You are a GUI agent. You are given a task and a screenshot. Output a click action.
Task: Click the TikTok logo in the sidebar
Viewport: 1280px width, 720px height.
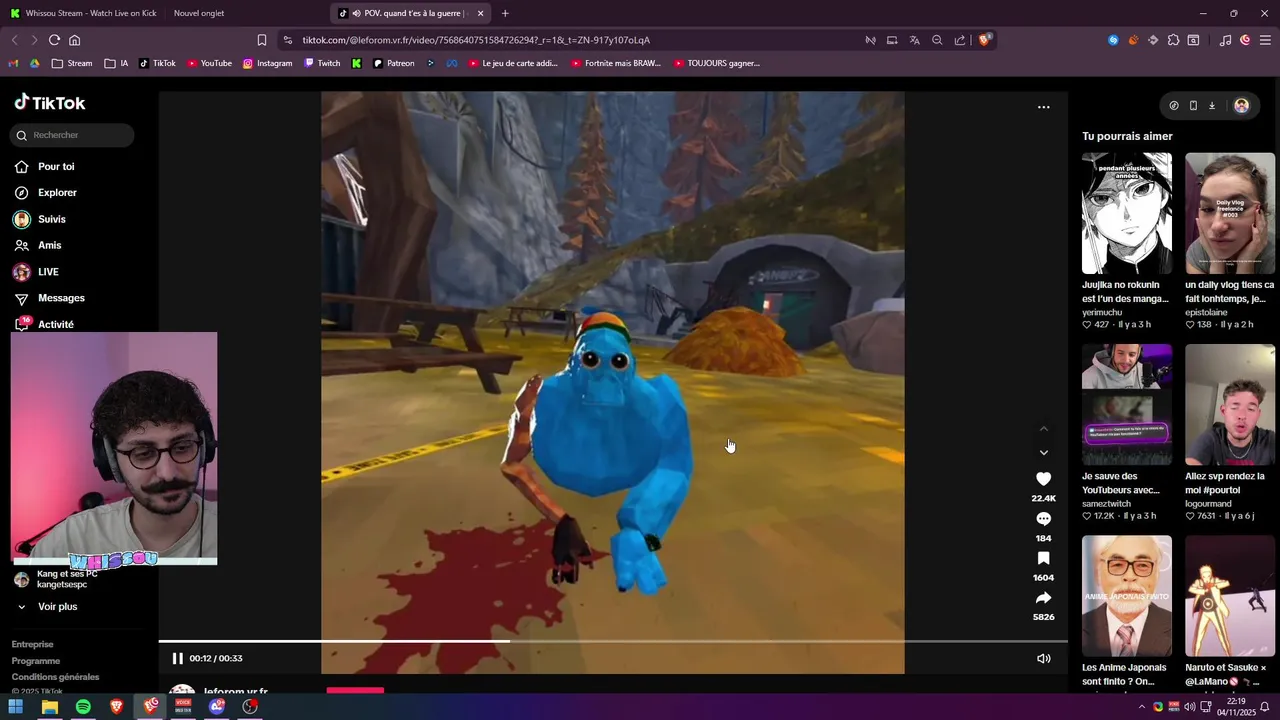point(50,103)
